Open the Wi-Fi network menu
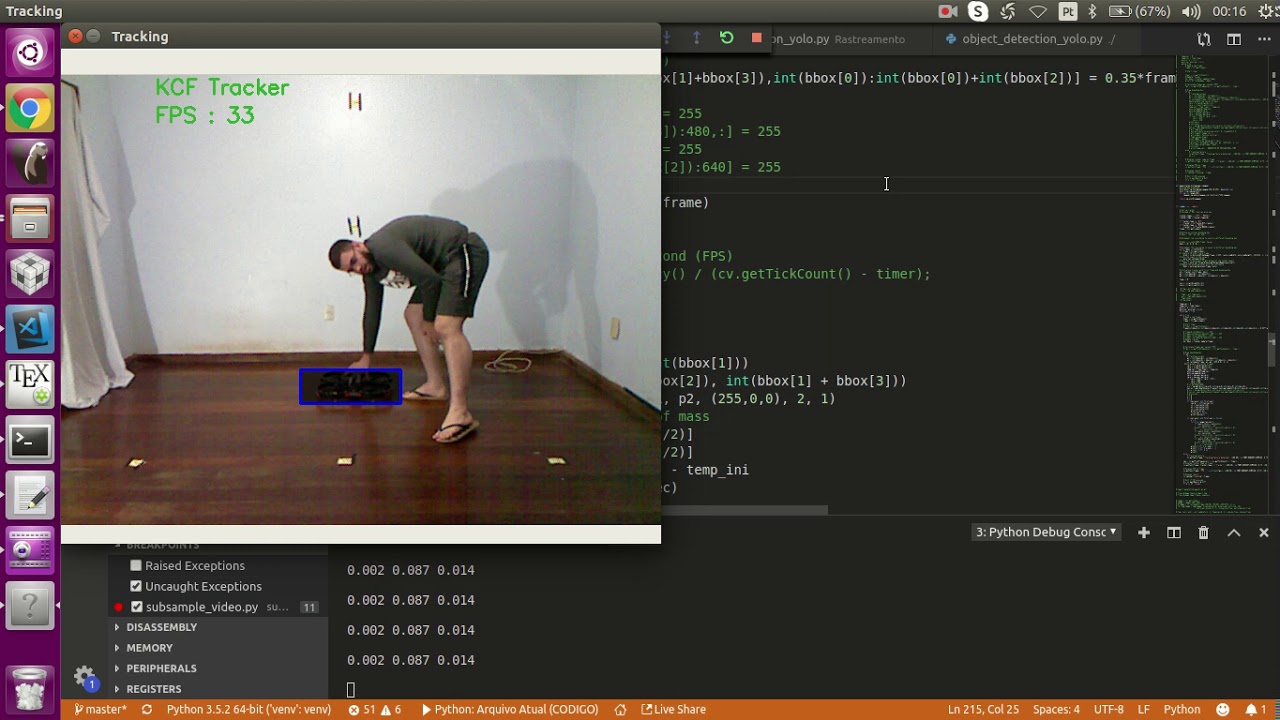1280x720 pixels. [1038, 12]
